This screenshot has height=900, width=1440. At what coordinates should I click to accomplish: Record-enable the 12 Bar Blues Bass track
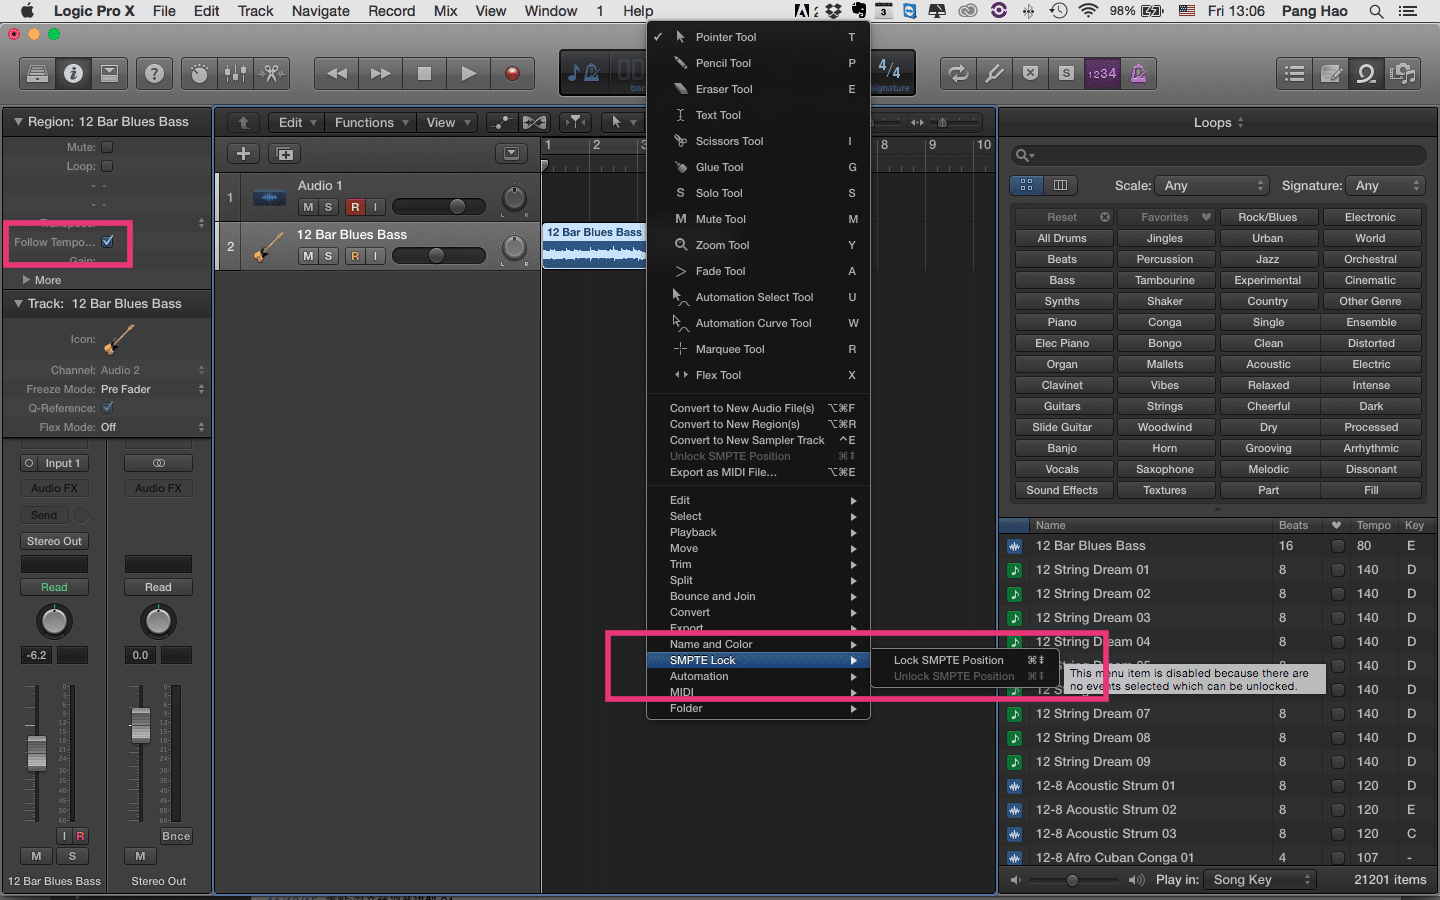tap(355, 256)
